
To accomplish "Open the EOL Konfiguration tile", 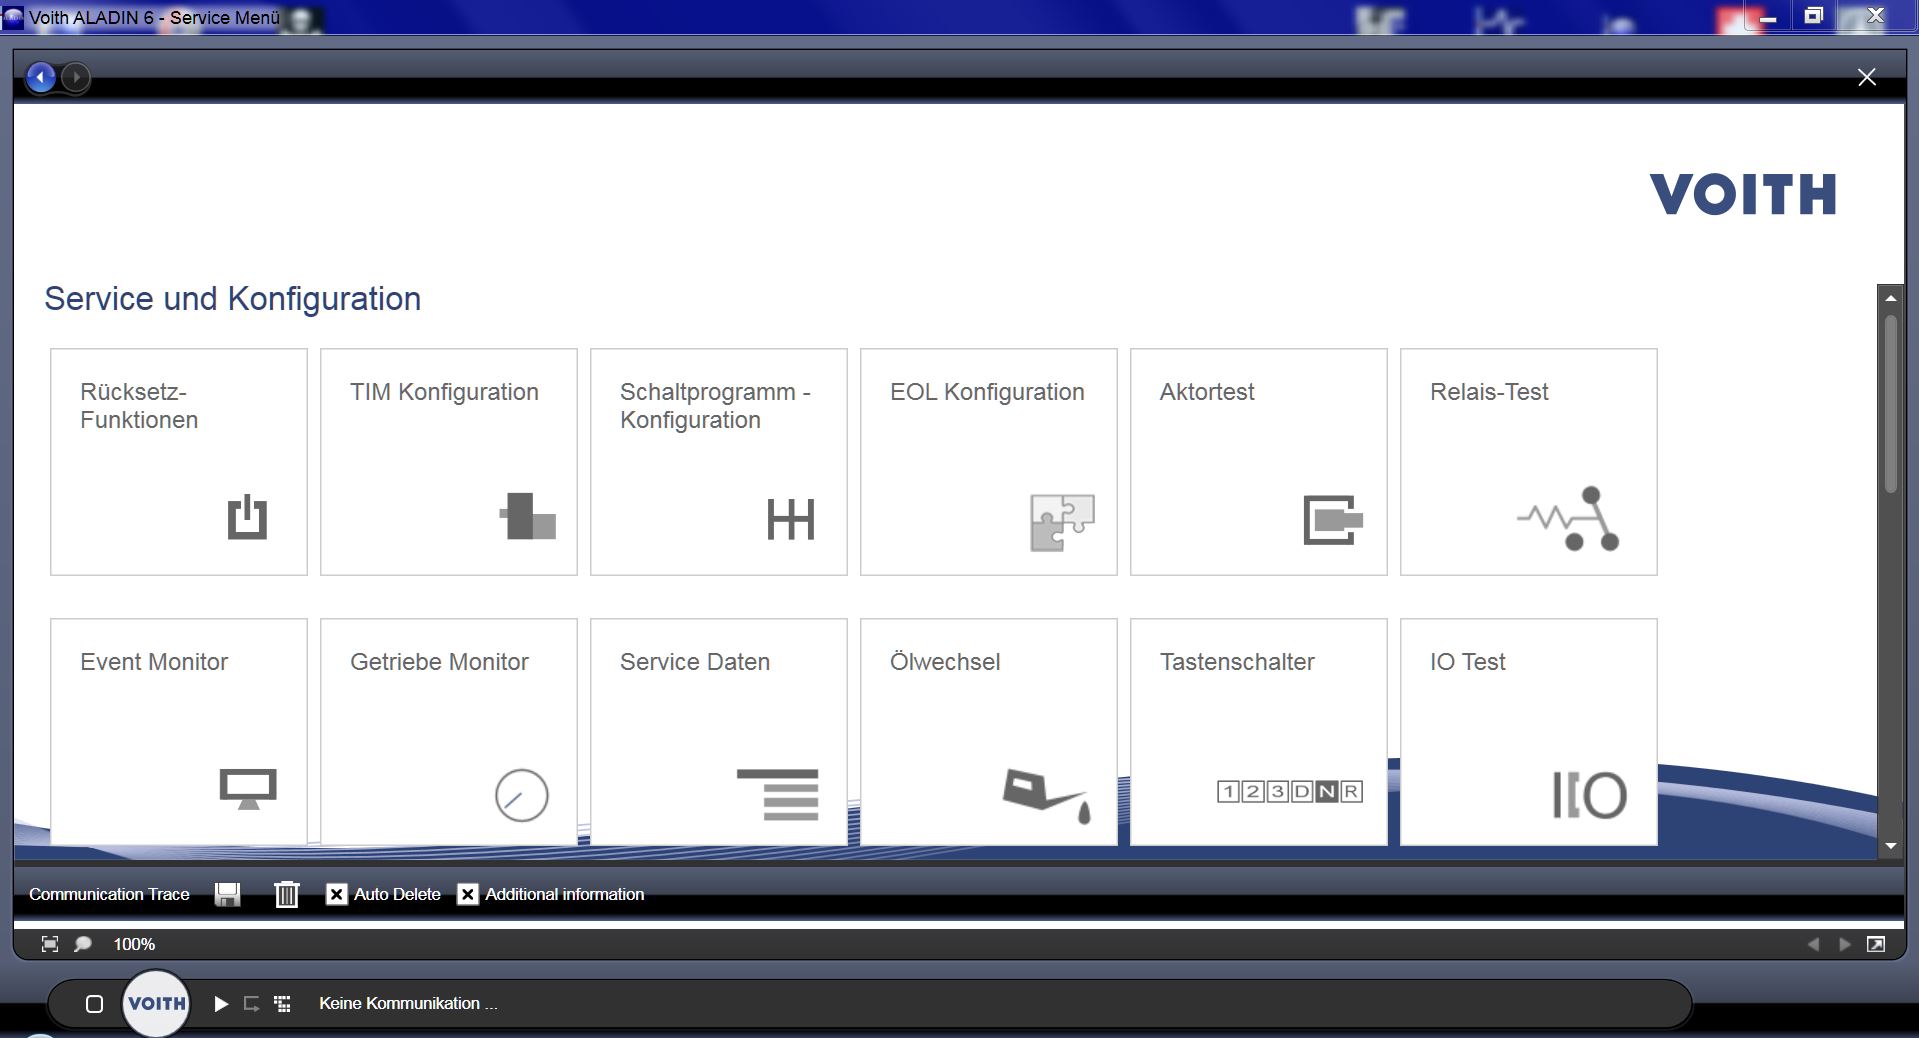I will 989,462.
